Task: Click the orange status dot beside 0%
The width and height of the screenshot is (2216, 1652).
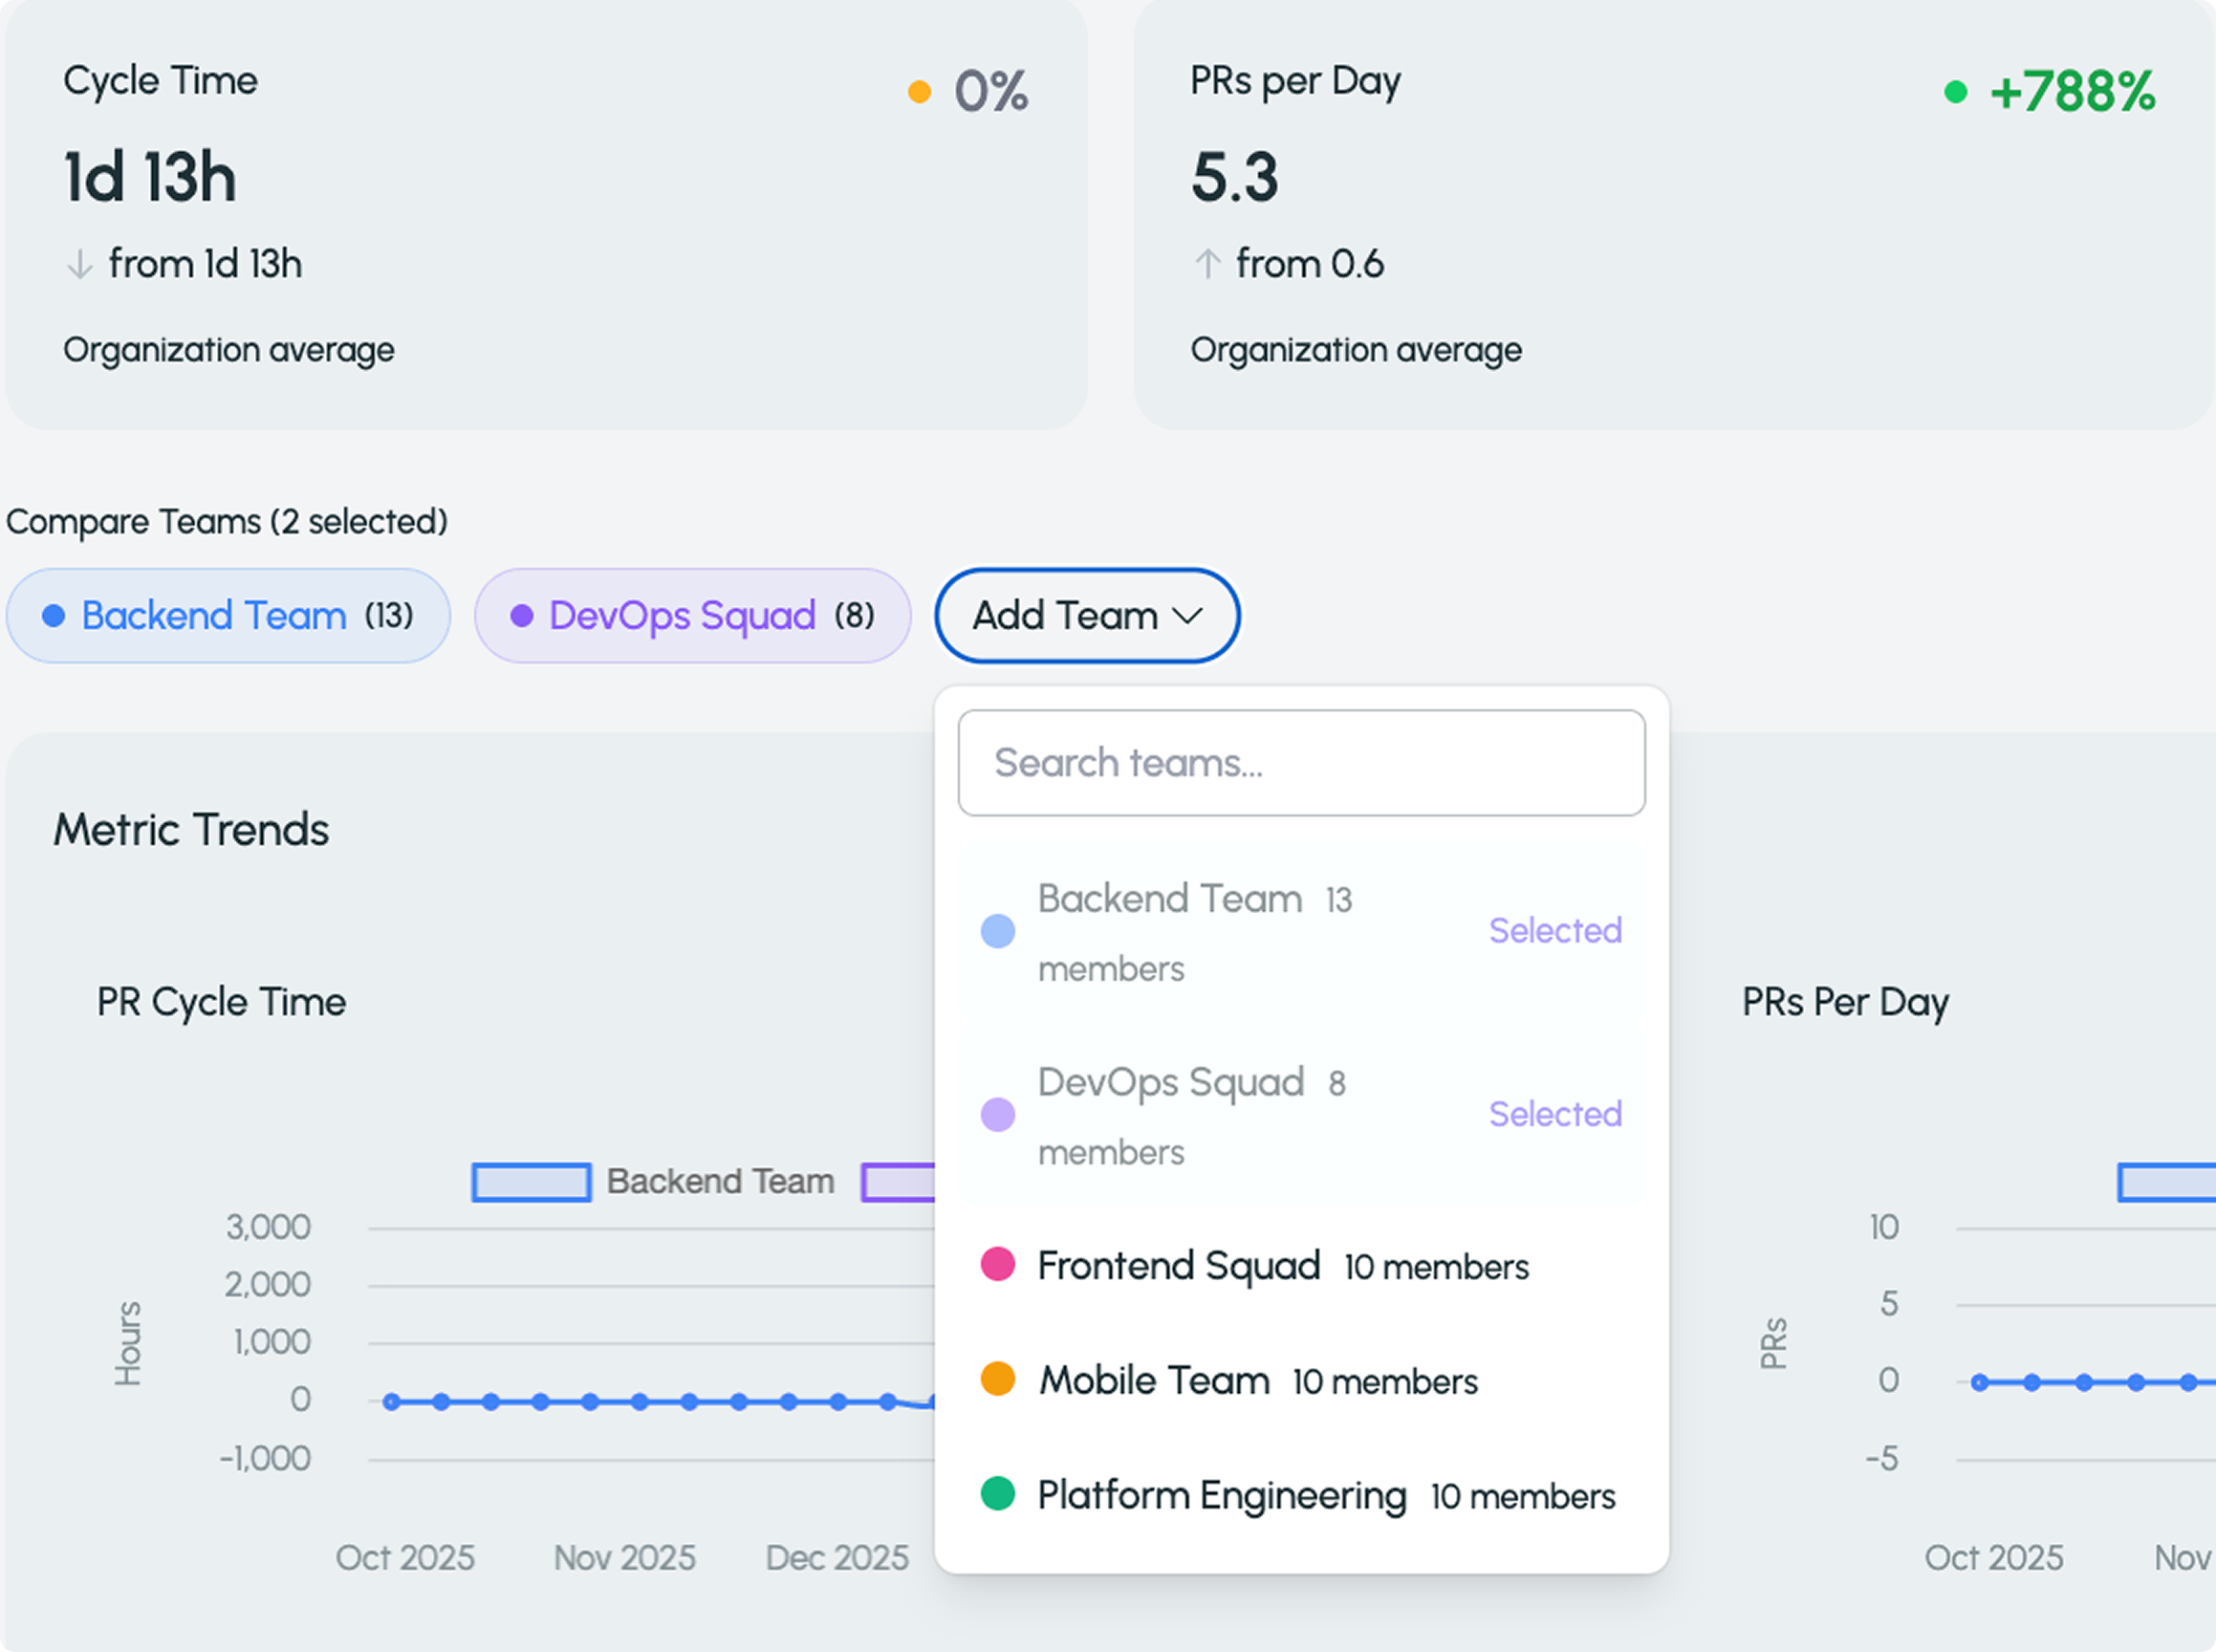Action: pos(919,92)
